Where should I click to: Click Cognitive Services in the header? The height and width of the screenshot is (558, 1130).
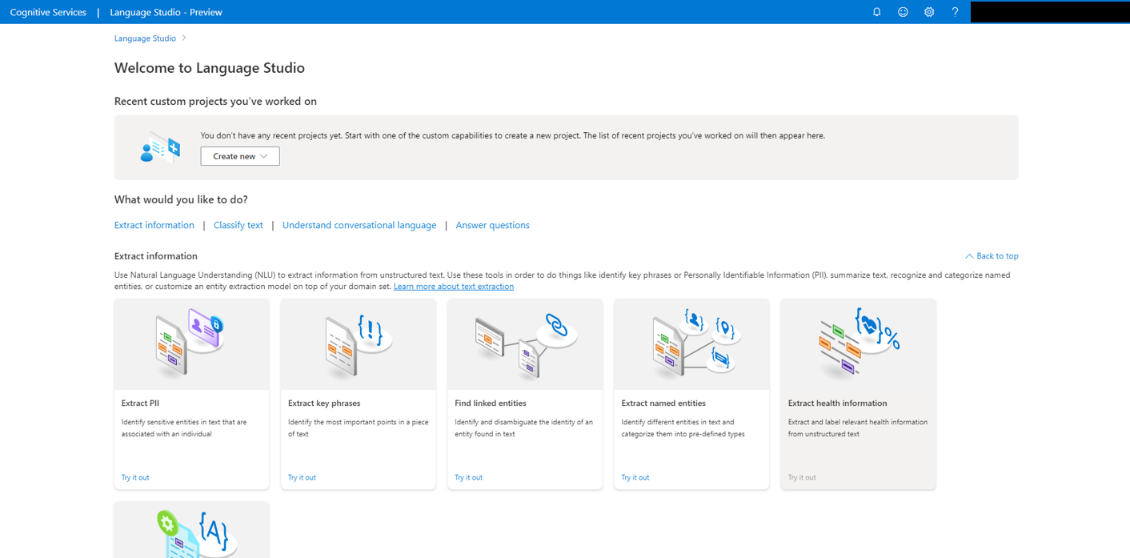click(48, 12)
